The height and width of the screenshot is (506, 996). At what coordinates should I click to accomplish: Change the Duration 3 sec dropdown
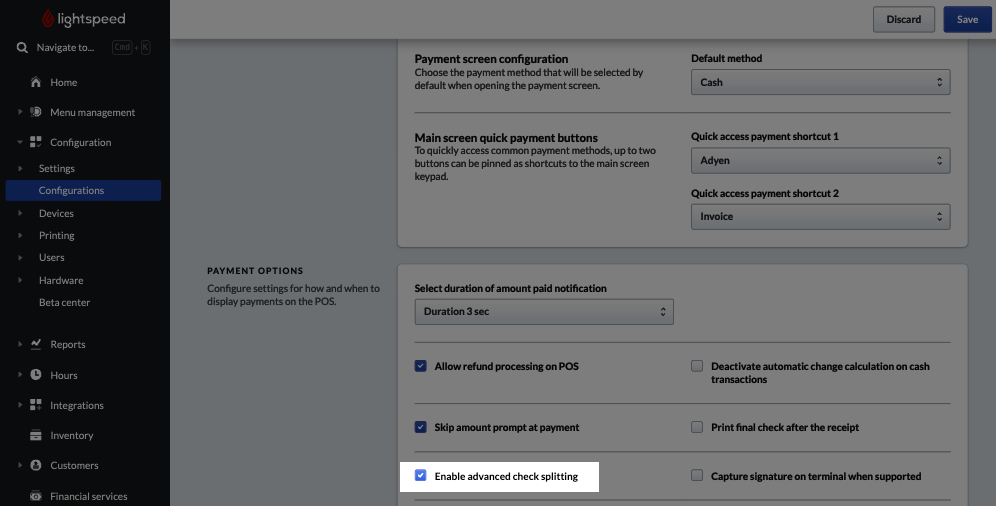tap(543, 311)
